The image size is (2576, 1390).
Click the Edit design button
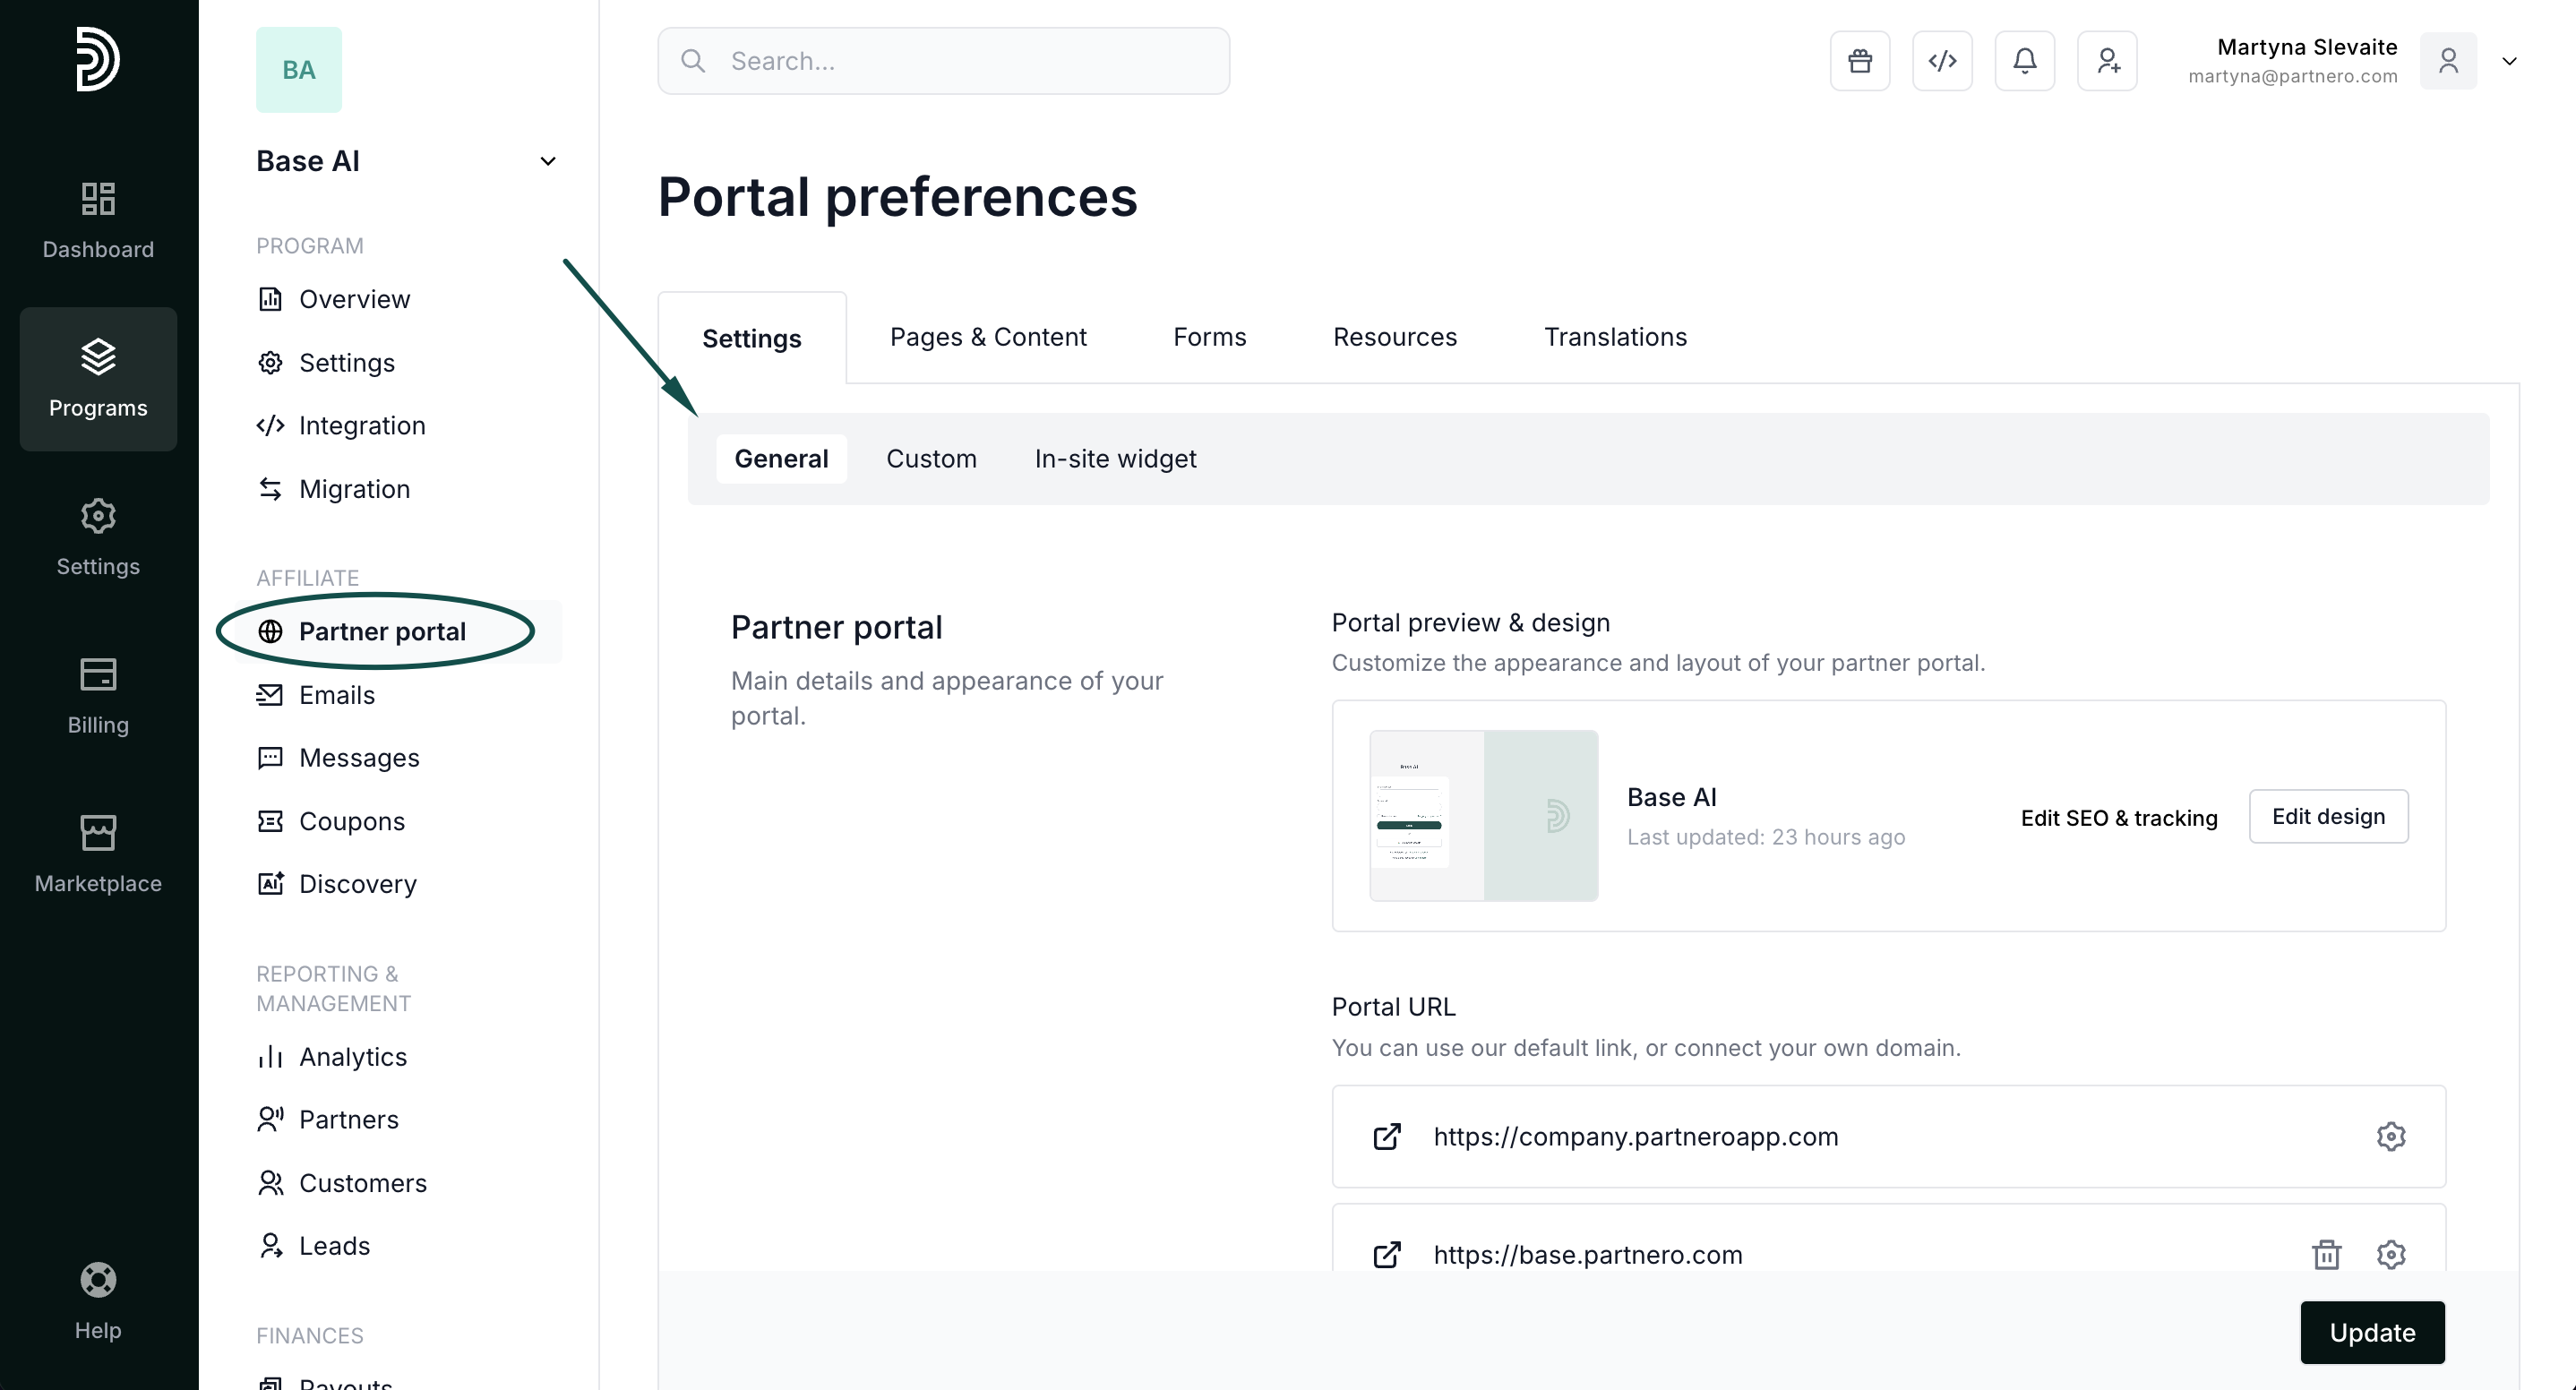(x=2327, y=817)
